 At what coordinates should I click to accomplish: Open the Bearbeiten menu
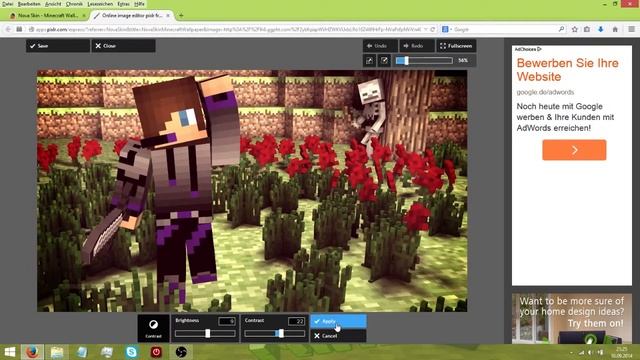[29, 4]
